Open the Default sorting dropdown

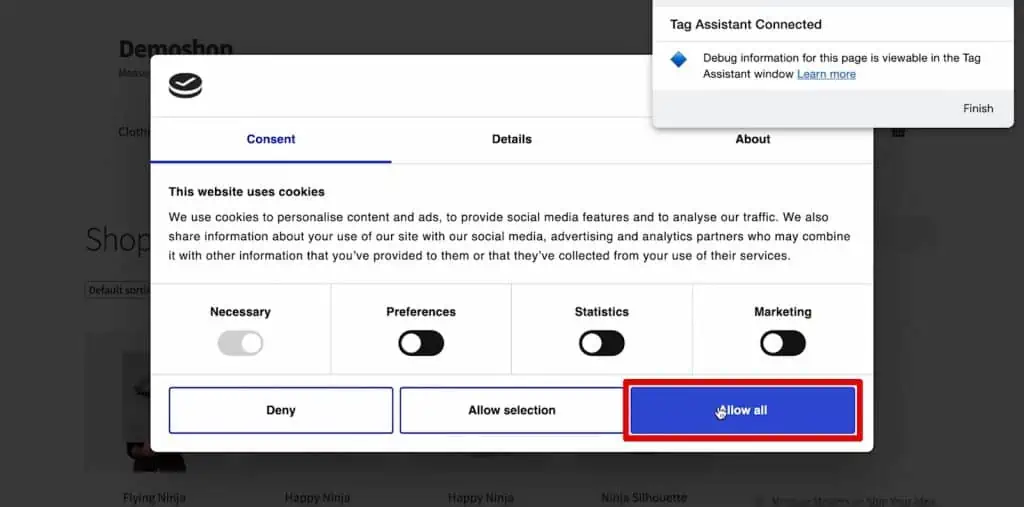coord(118,290)
